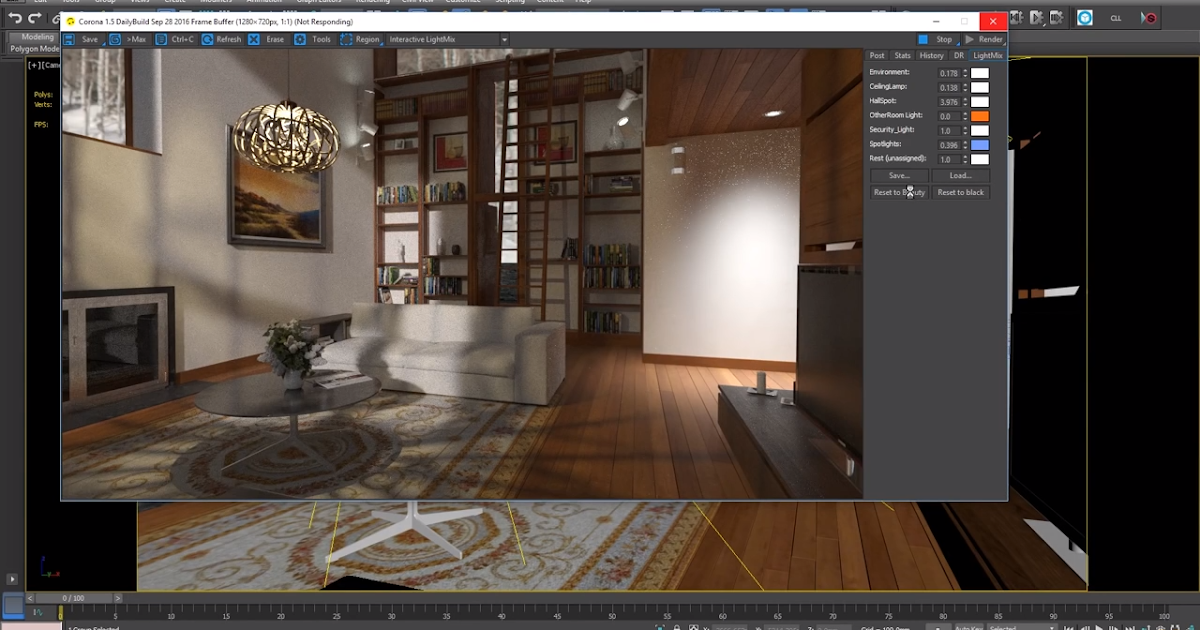Start rendering with the Render play icon
Image resolution: width=1200 pixels, height=630 pixels.
coord(969,39)
